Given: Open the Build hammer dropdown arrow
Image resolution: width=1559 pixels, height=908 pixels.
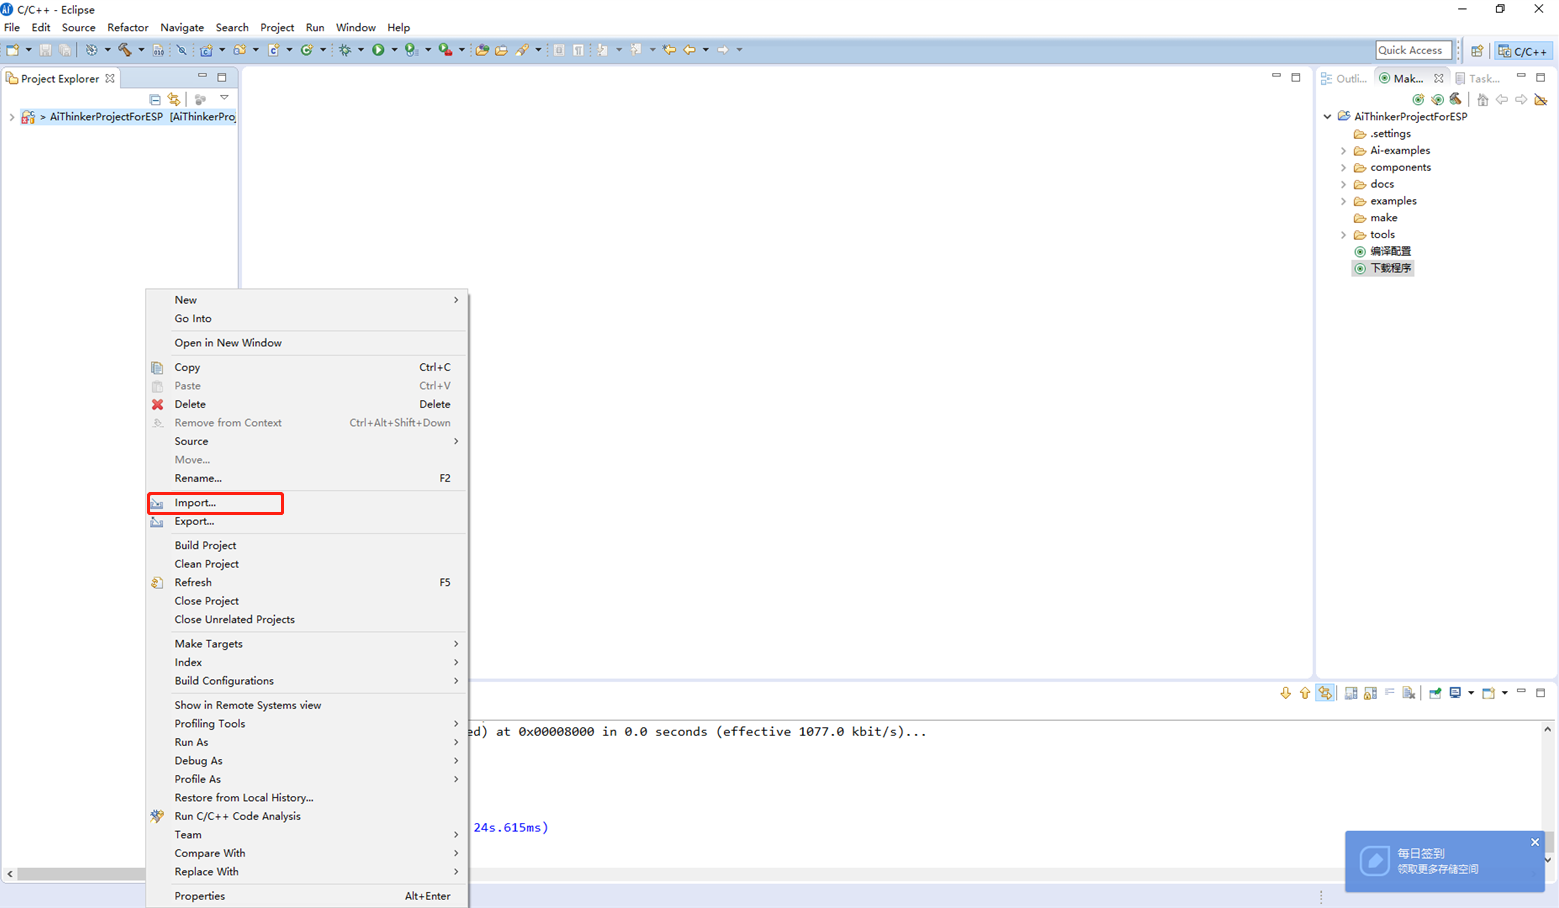Looking at the screenshot, I should (x=141, y=49).
